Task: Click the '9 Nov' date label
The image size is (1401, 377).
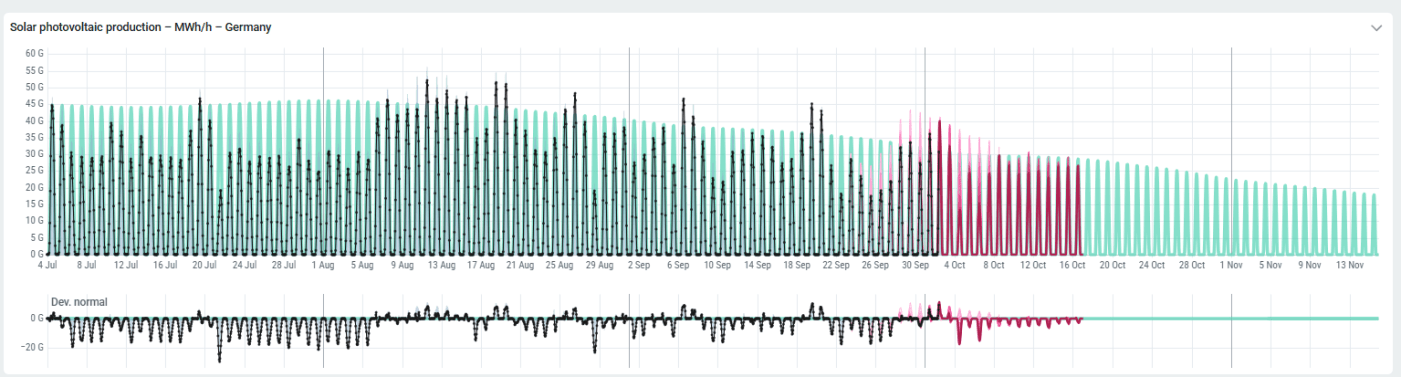Action: 1310,266
